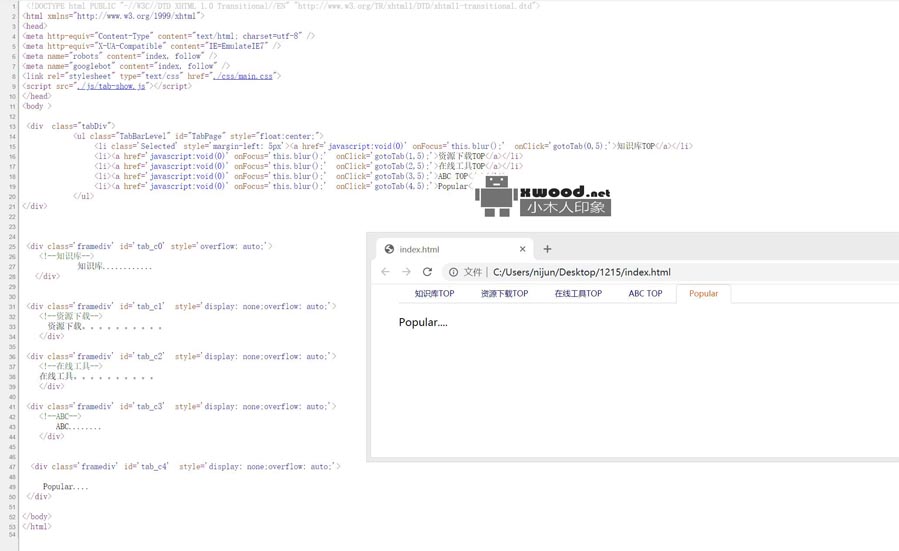This screenshot has height=551, width=899.
Task: Click the closing </html> tag in code
Action: click(x=37, y=526)
